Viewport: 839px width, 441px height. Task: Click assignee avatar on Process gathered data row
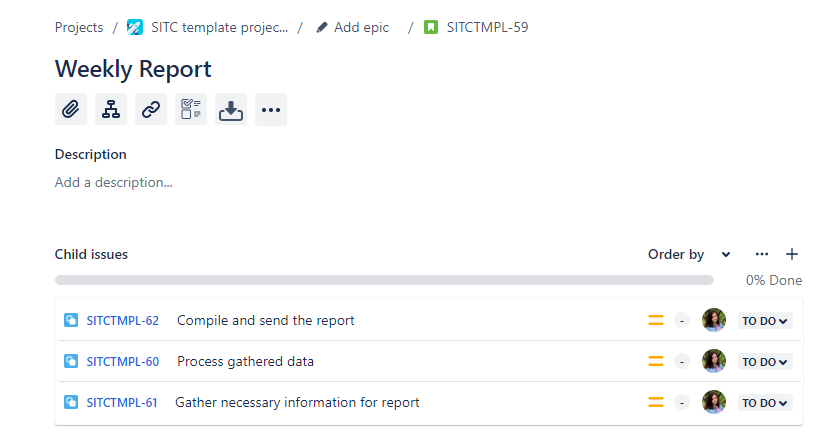[x=714, y=361]
